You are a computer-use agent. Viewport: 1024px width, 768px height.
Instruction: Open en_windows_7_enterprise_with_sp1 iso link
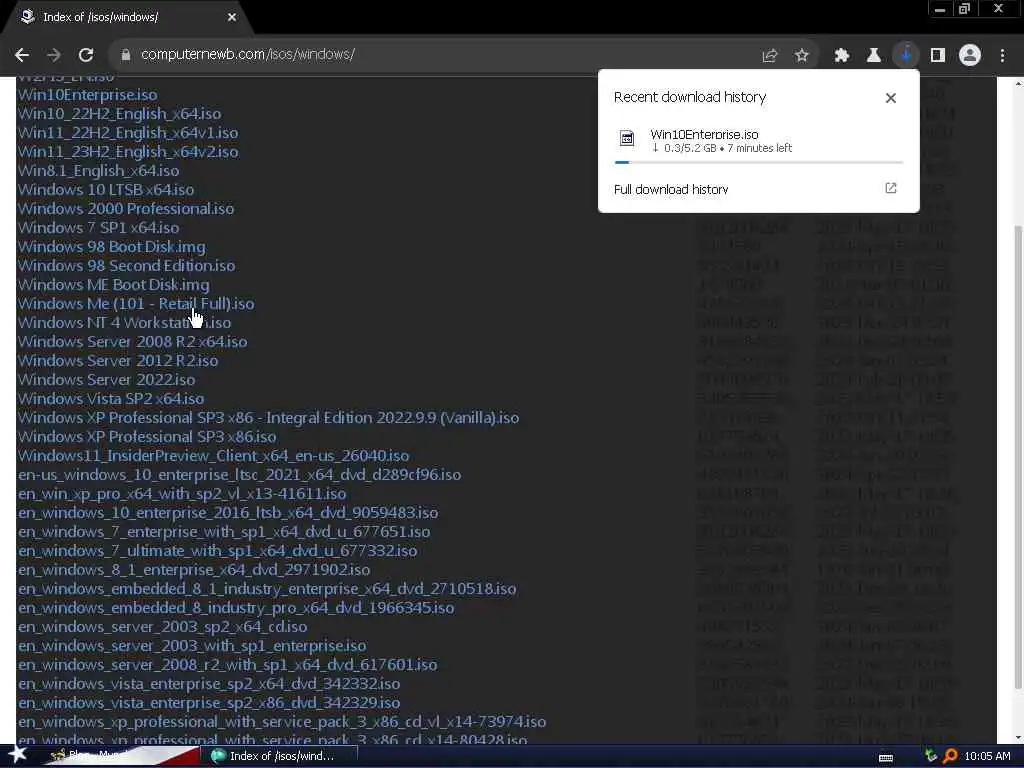pos(224,531)
